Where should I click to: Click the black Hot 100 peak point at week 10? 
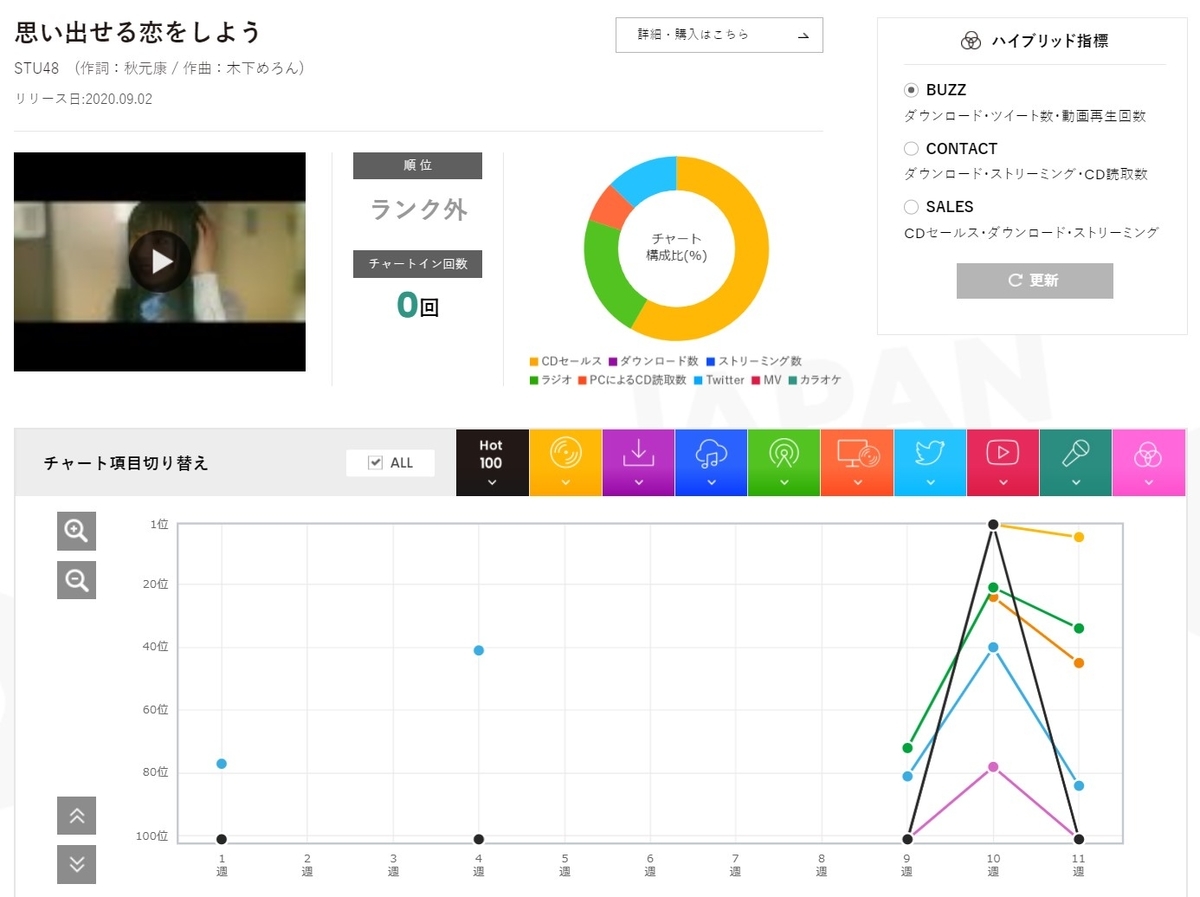[993, 524]
